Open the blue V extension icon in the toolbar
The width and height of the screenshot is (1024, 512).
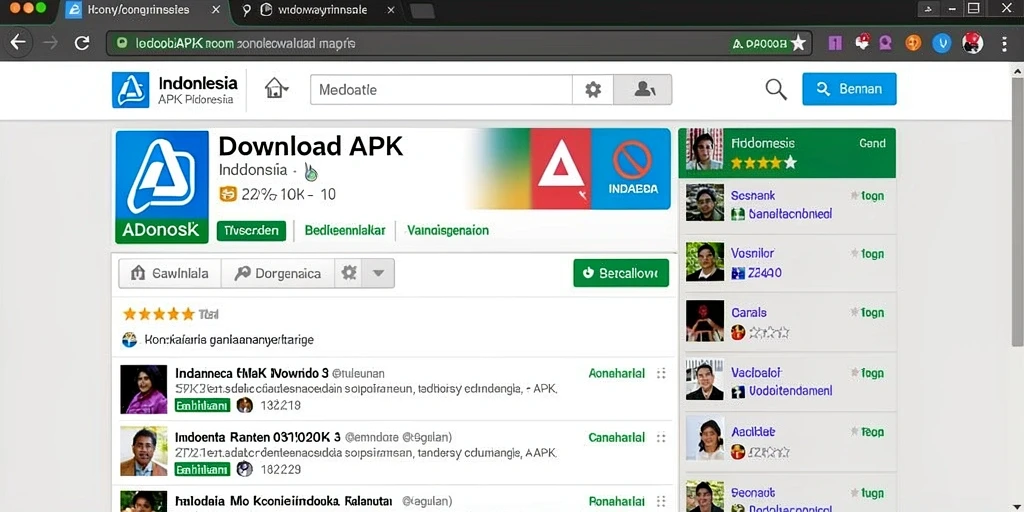pos(941,43)
